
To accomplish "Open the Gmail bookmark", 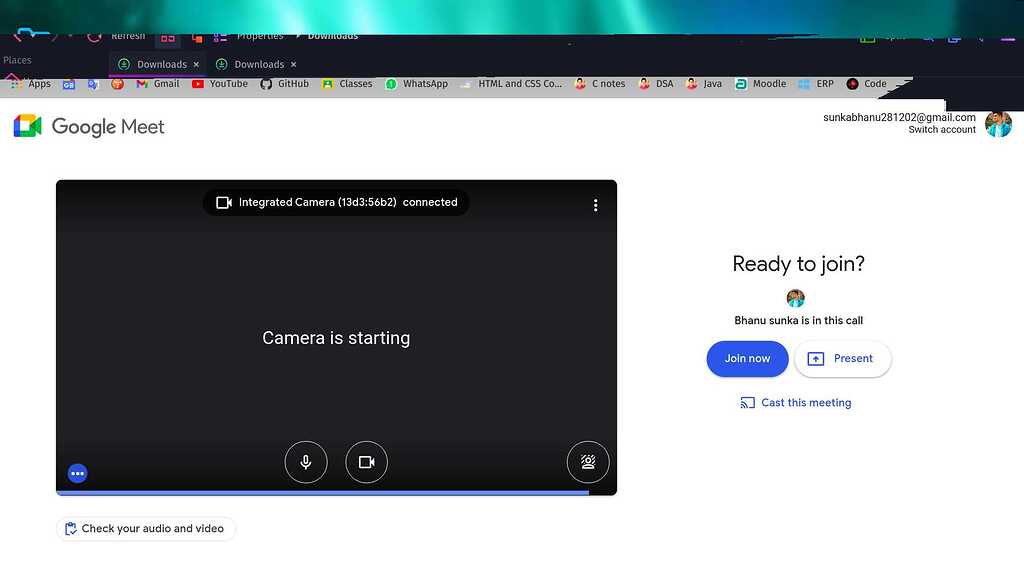I will 158,84.
